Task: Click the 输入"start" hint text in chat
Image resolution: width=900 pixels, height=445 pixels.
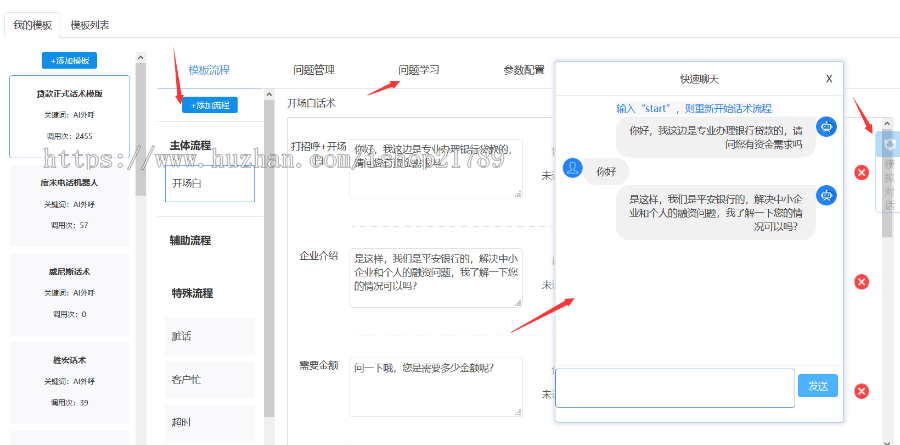Action: [694, 109]
